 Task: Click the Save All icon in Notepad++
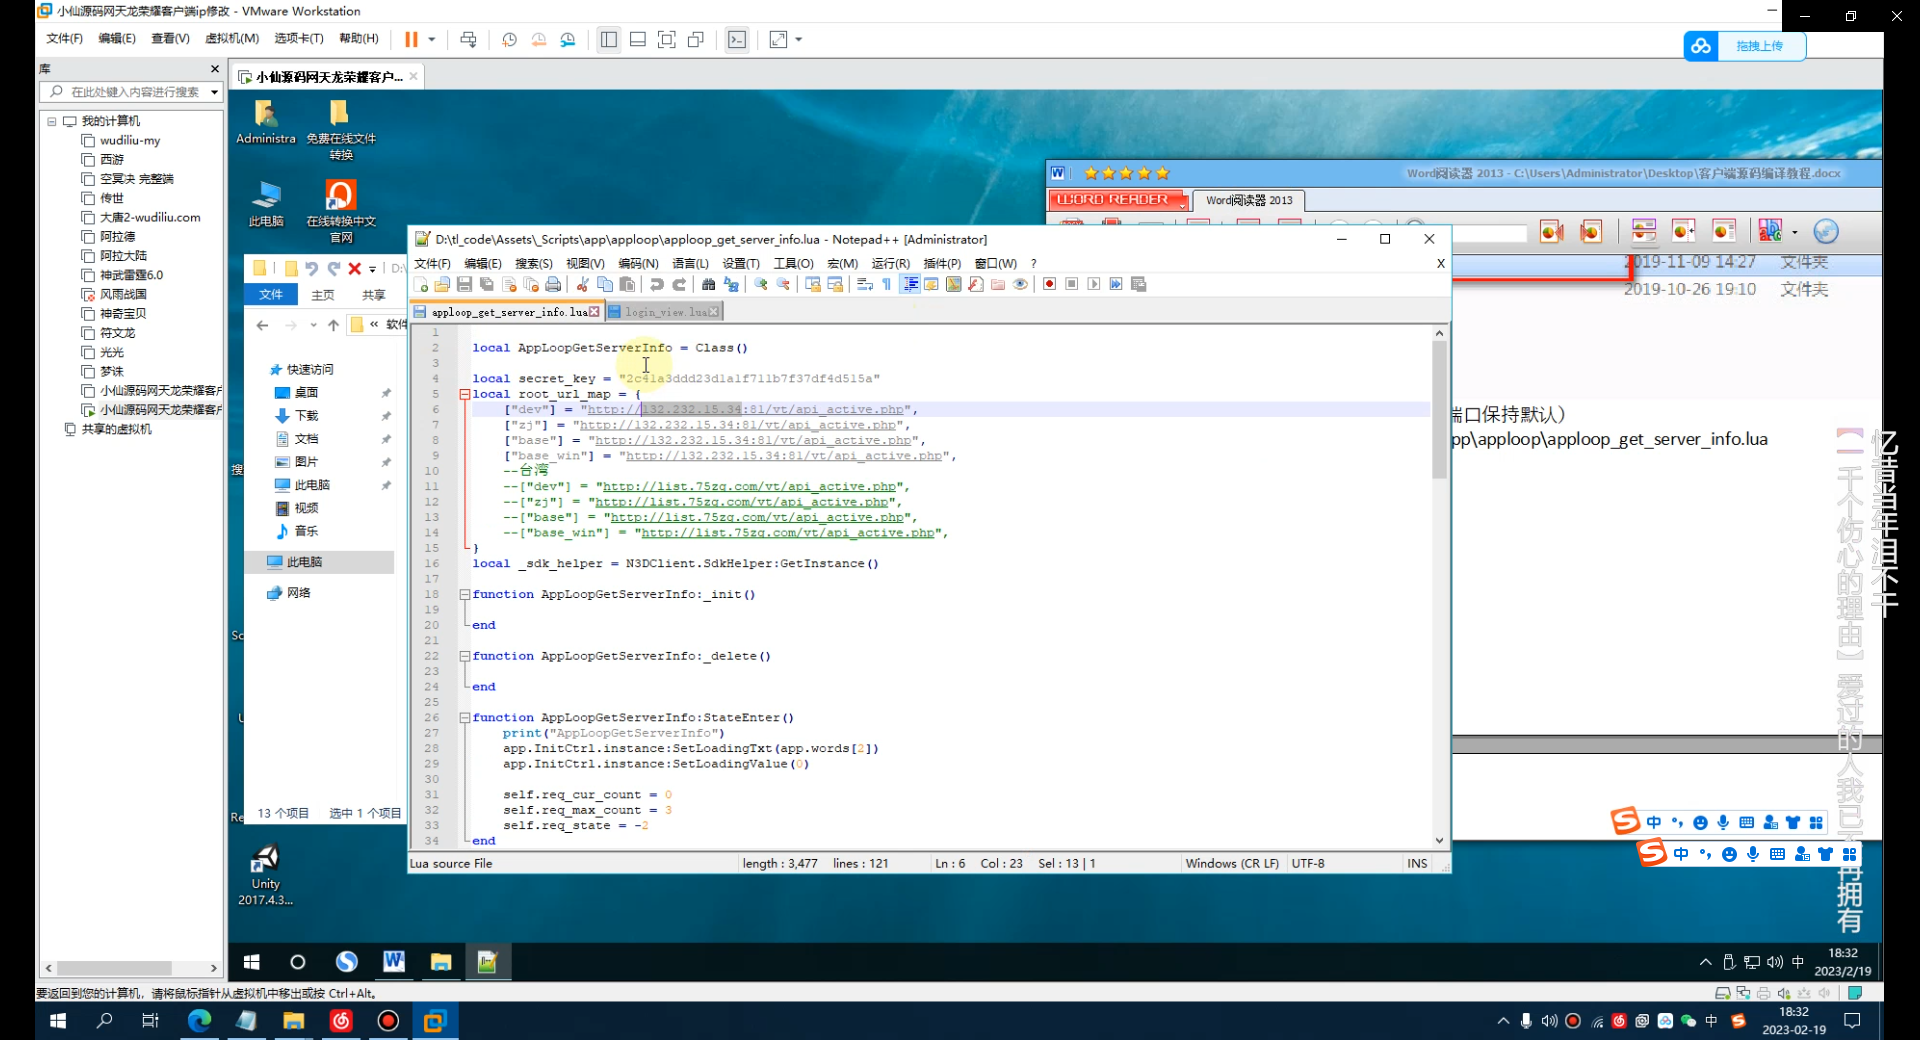click(487, 285)
